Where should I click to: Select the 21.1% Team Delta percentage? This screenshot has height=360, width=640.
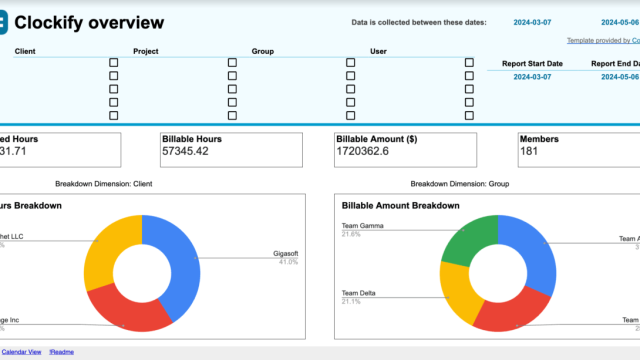(351, 302)
